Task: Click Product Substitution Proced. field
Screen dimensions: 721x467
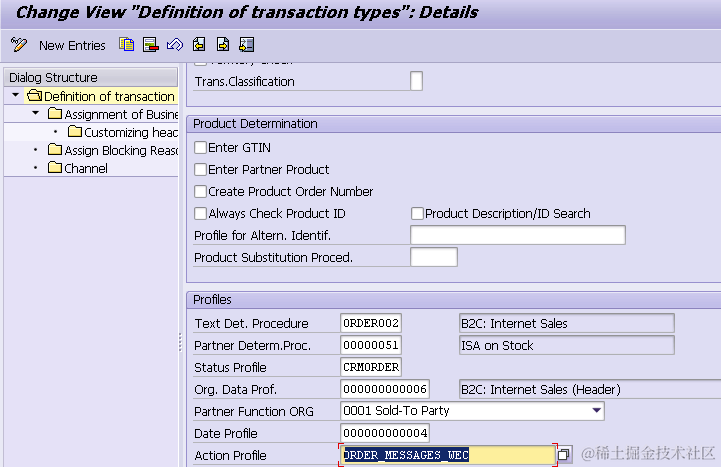Action: coord(434,257)
